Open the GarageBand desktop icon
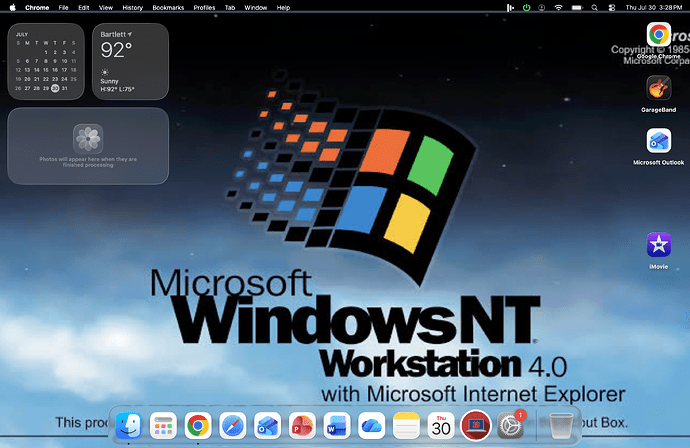 659,88
